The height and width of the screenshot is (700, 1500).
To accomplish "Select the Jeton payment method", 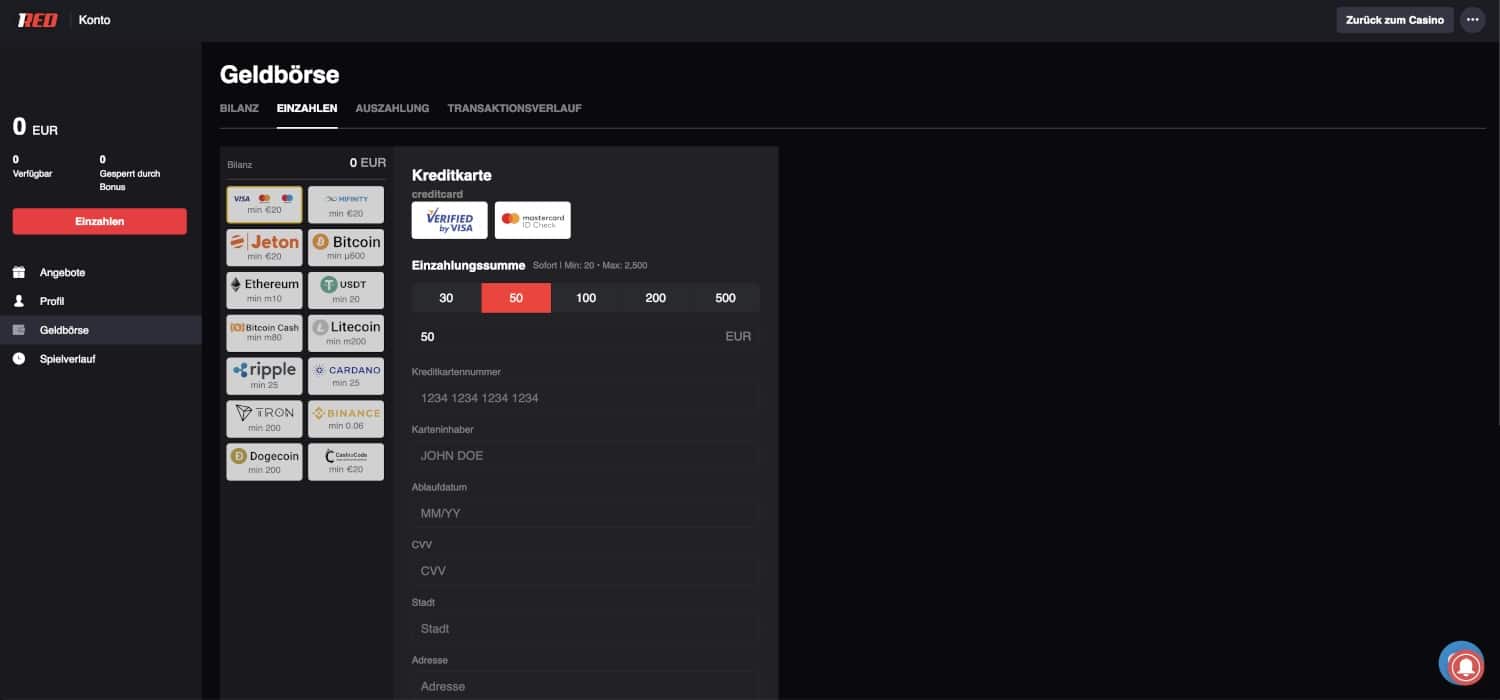I will 264,247.
